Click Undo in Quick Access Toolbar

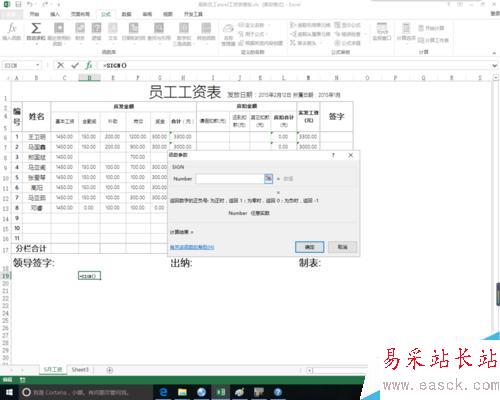30,4
